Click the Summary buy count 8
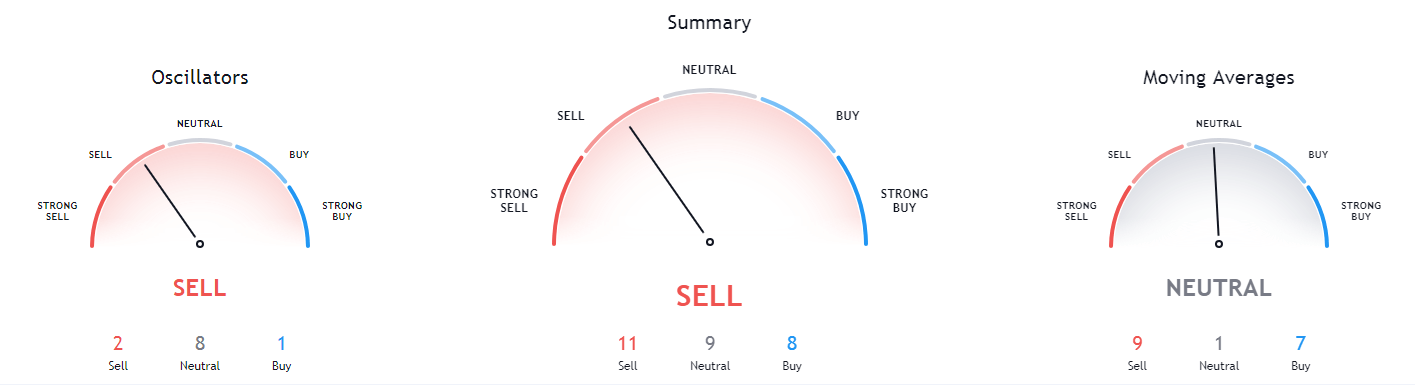The height and width of the screenshot is (386, 1415). tap(792, 344)
